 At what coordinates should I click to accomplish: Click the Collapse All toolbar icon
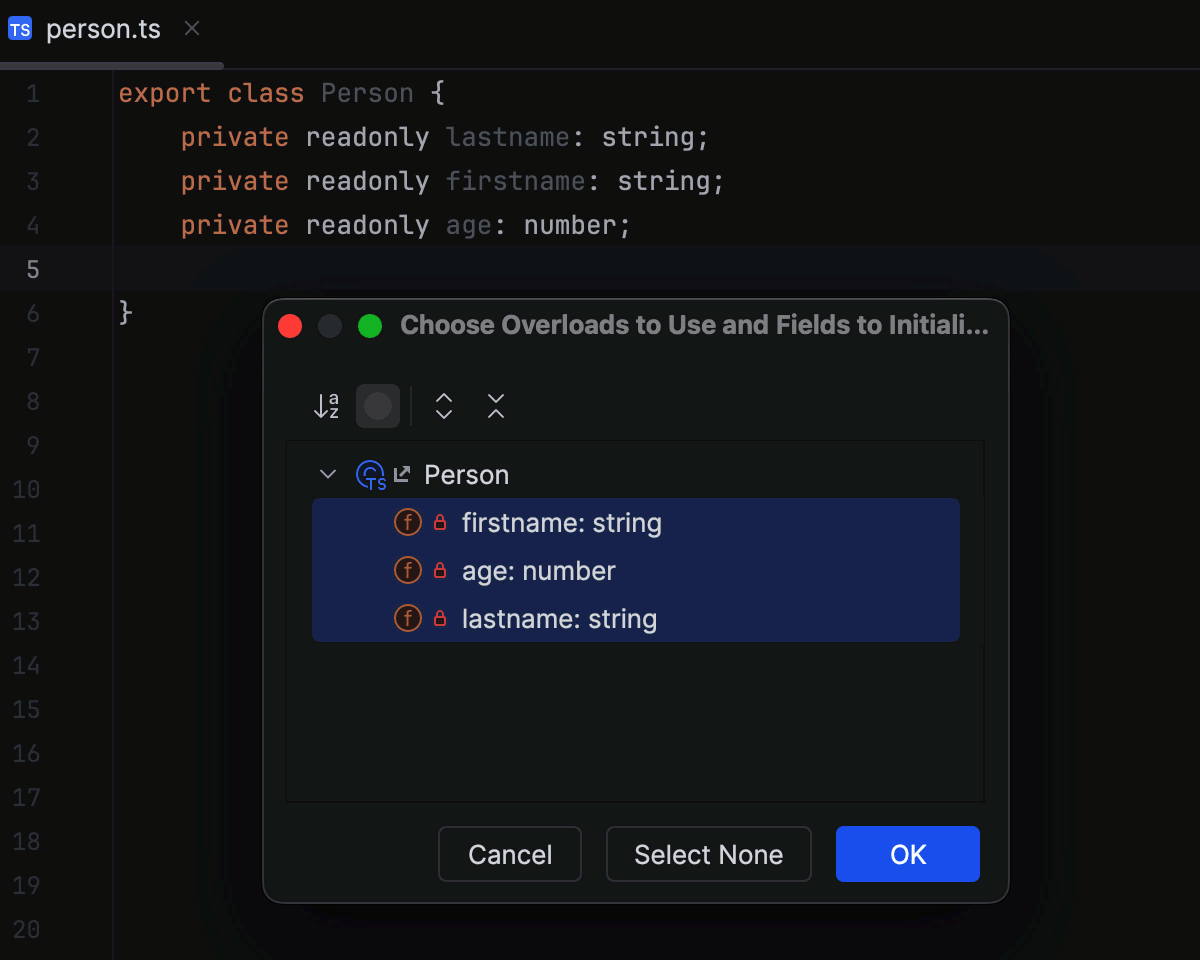495,406
